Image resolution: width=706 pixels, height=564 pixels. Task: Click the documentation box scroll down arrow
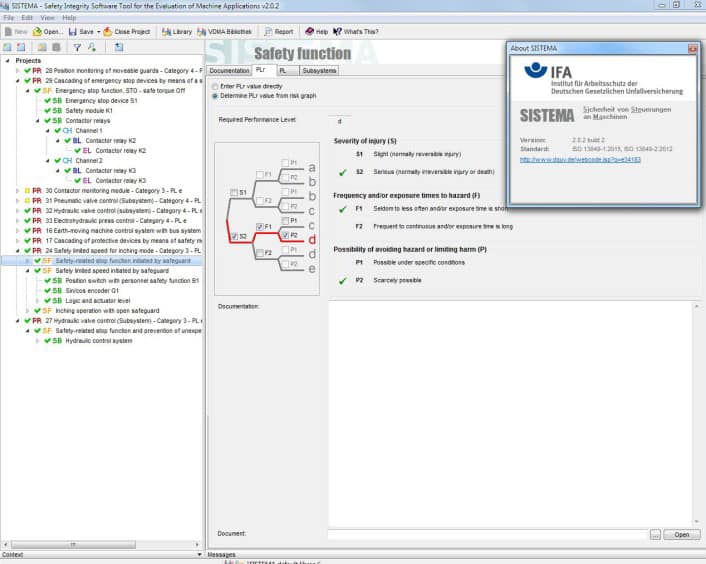tap(697, 521)
